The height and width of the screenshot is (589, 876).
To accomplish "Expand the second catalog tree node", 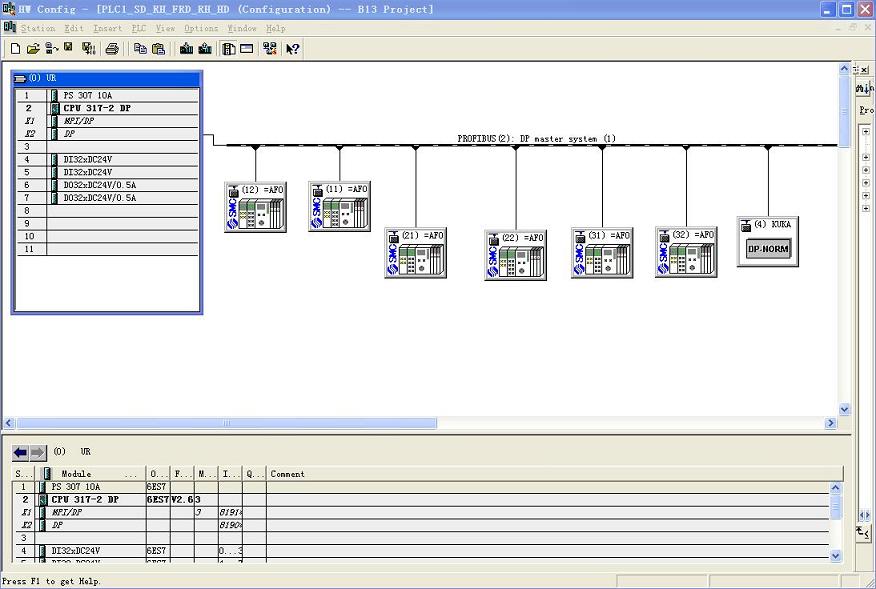I will coord(866,156).
